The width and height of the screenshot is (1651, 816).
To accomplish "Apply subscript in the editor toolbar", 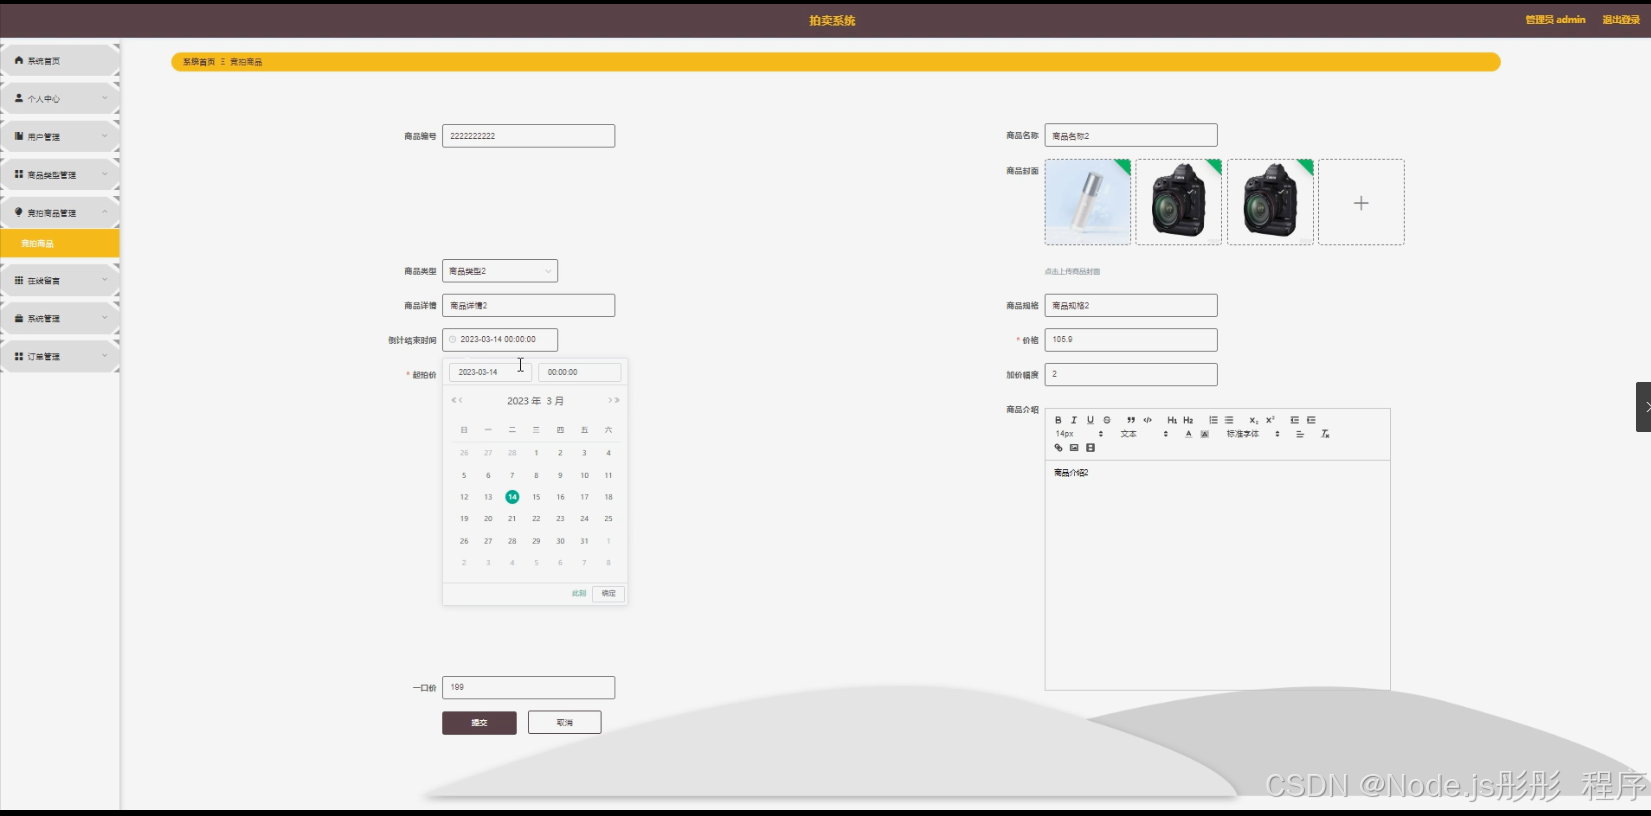I will click(x=1254, y=420).
